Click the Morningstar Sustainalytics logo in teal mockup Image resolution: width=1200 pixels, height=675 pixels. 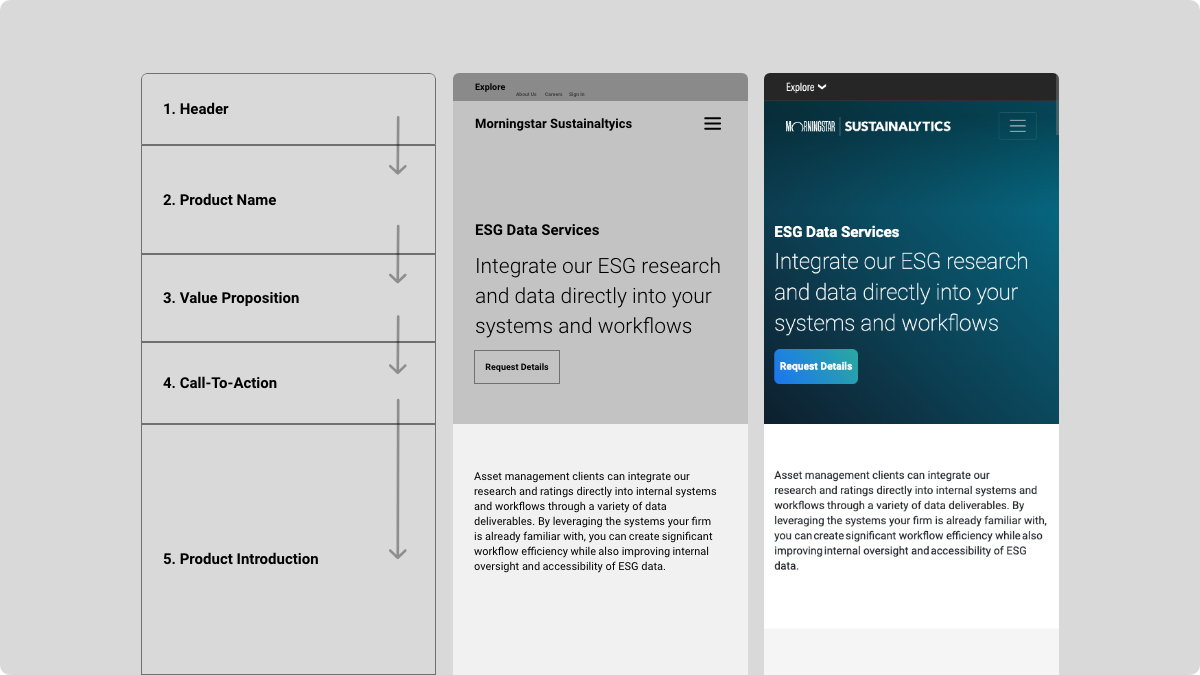(868, 126)
